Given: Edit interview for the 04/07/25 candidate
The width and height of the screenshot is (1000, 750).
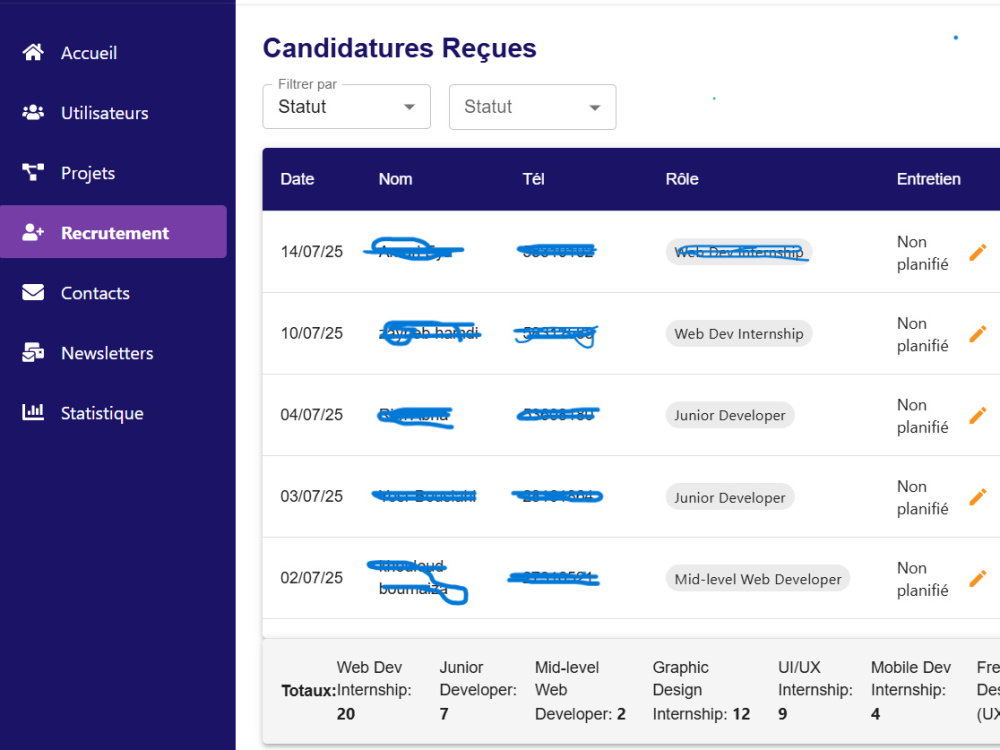Looking at the screenshot, I should pyautogui.click(x=978, y=416).
